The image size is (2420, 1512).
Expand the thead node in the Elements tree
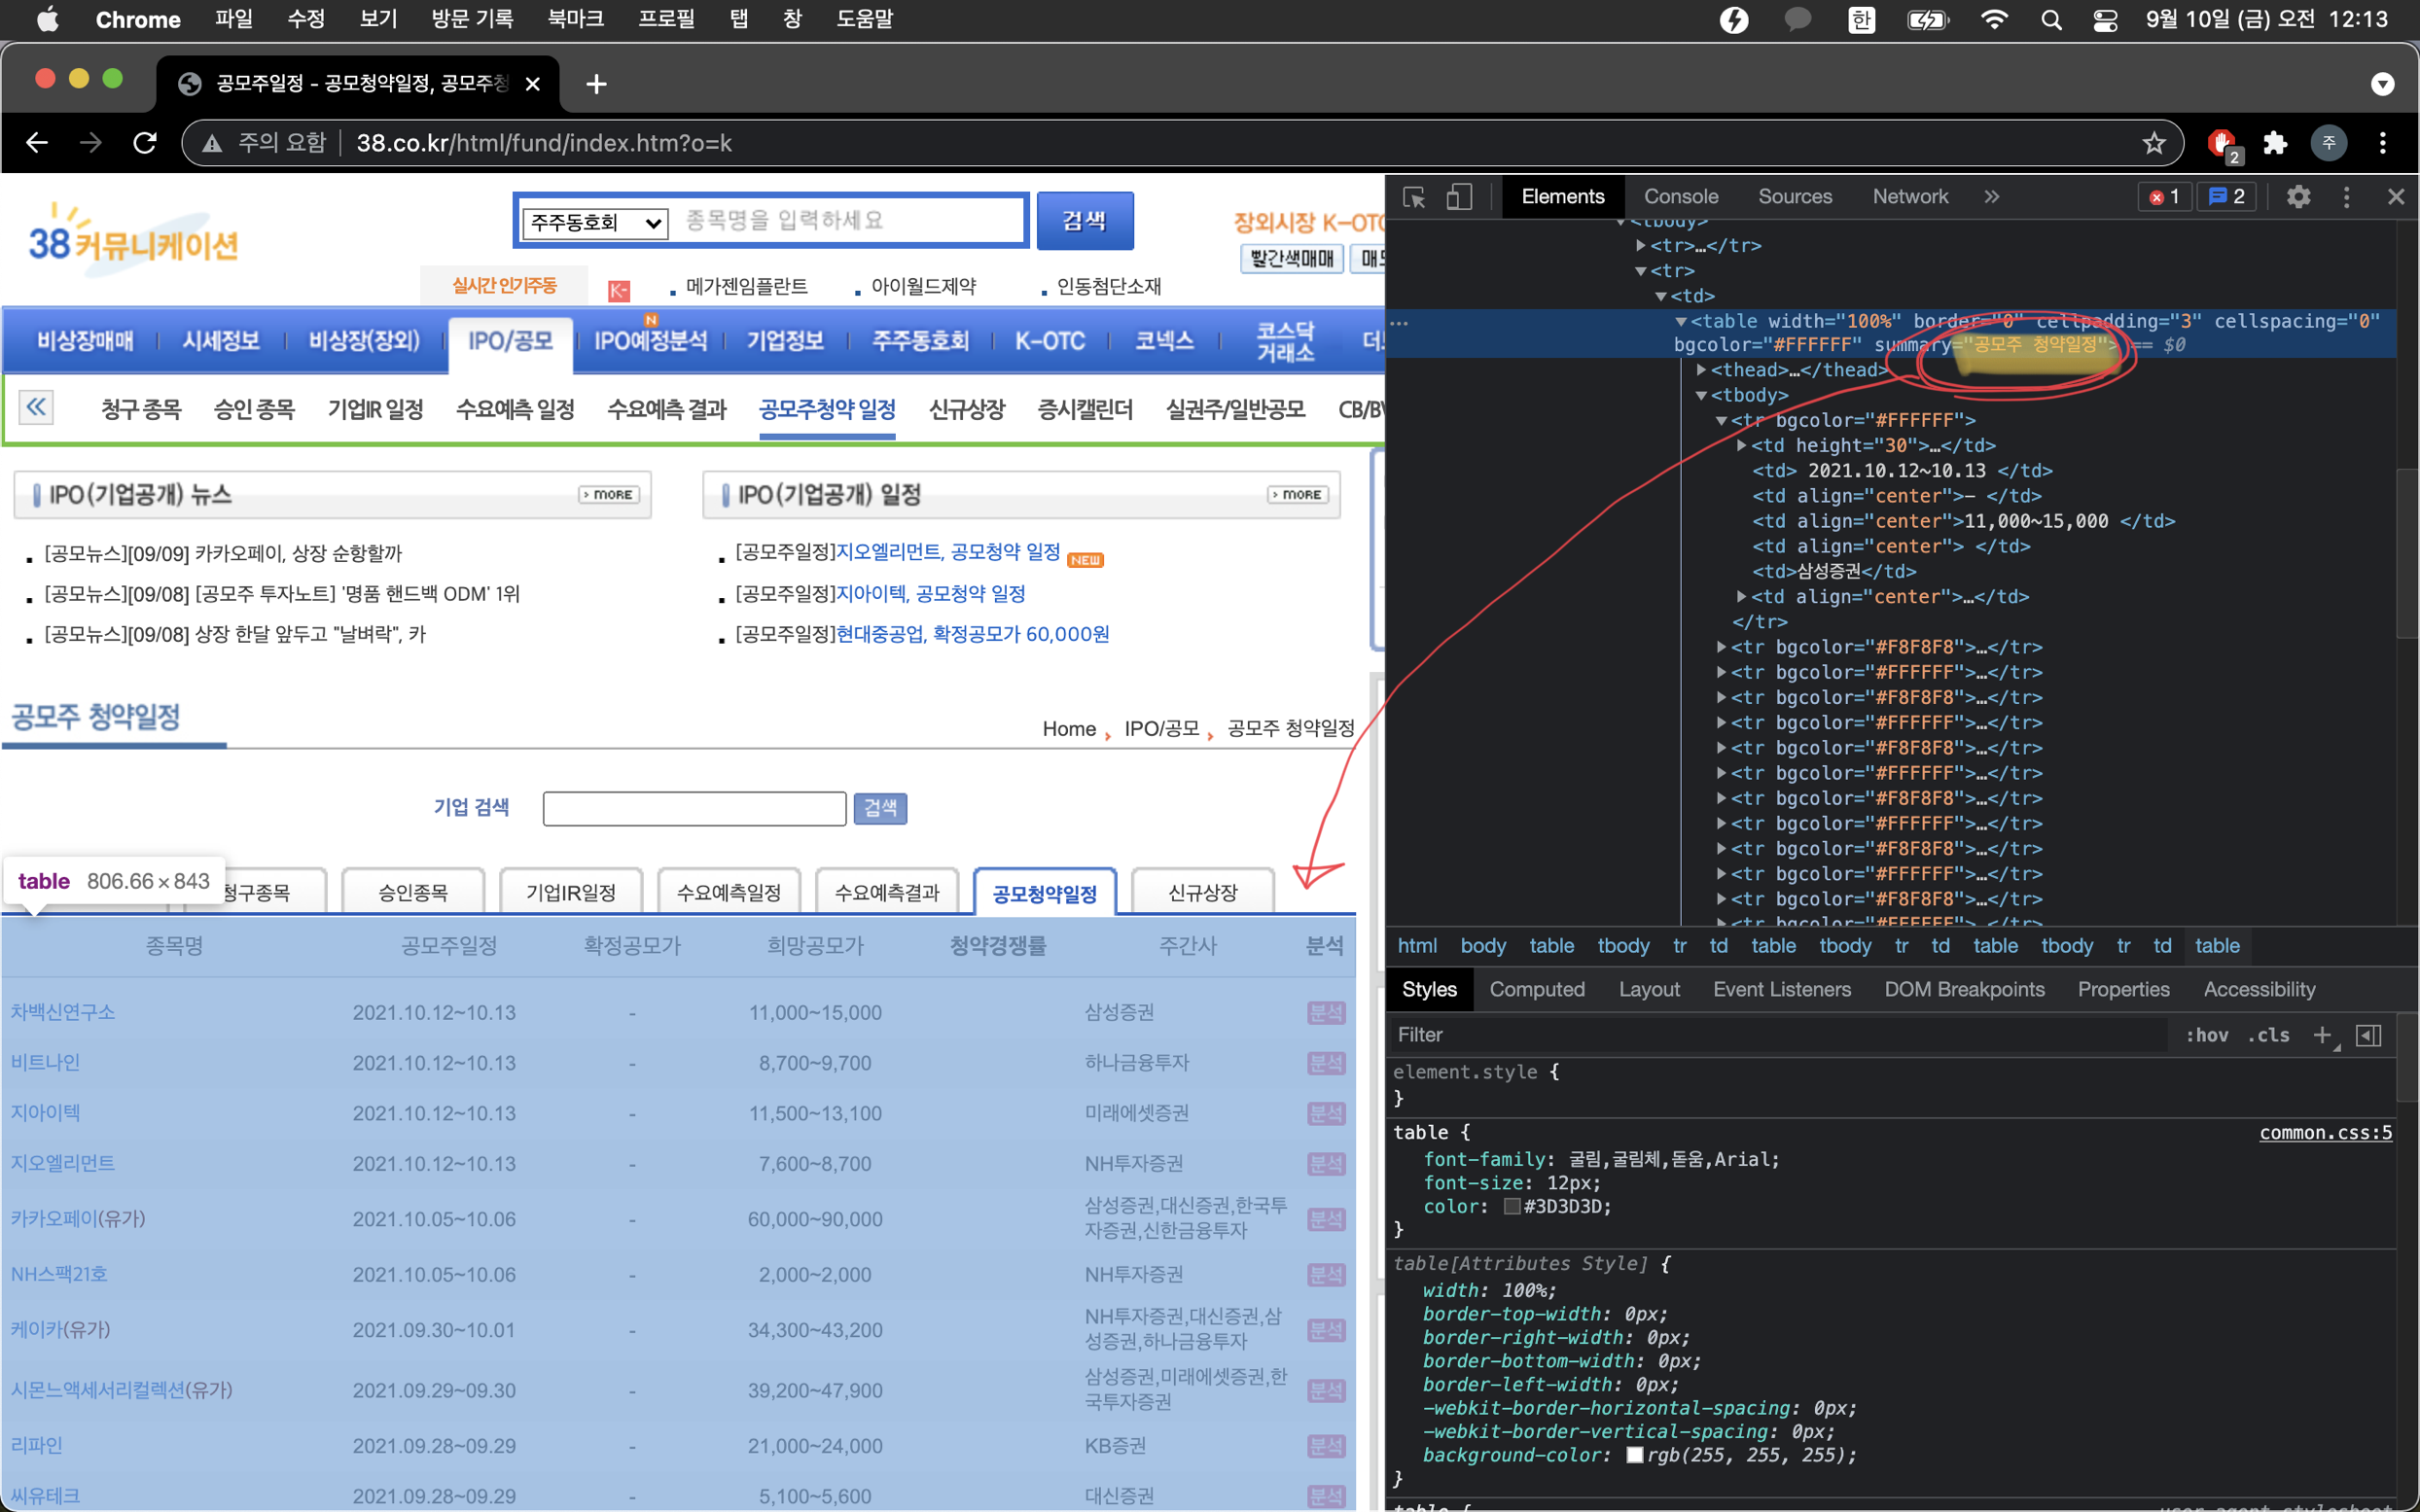click(1701, 370)
